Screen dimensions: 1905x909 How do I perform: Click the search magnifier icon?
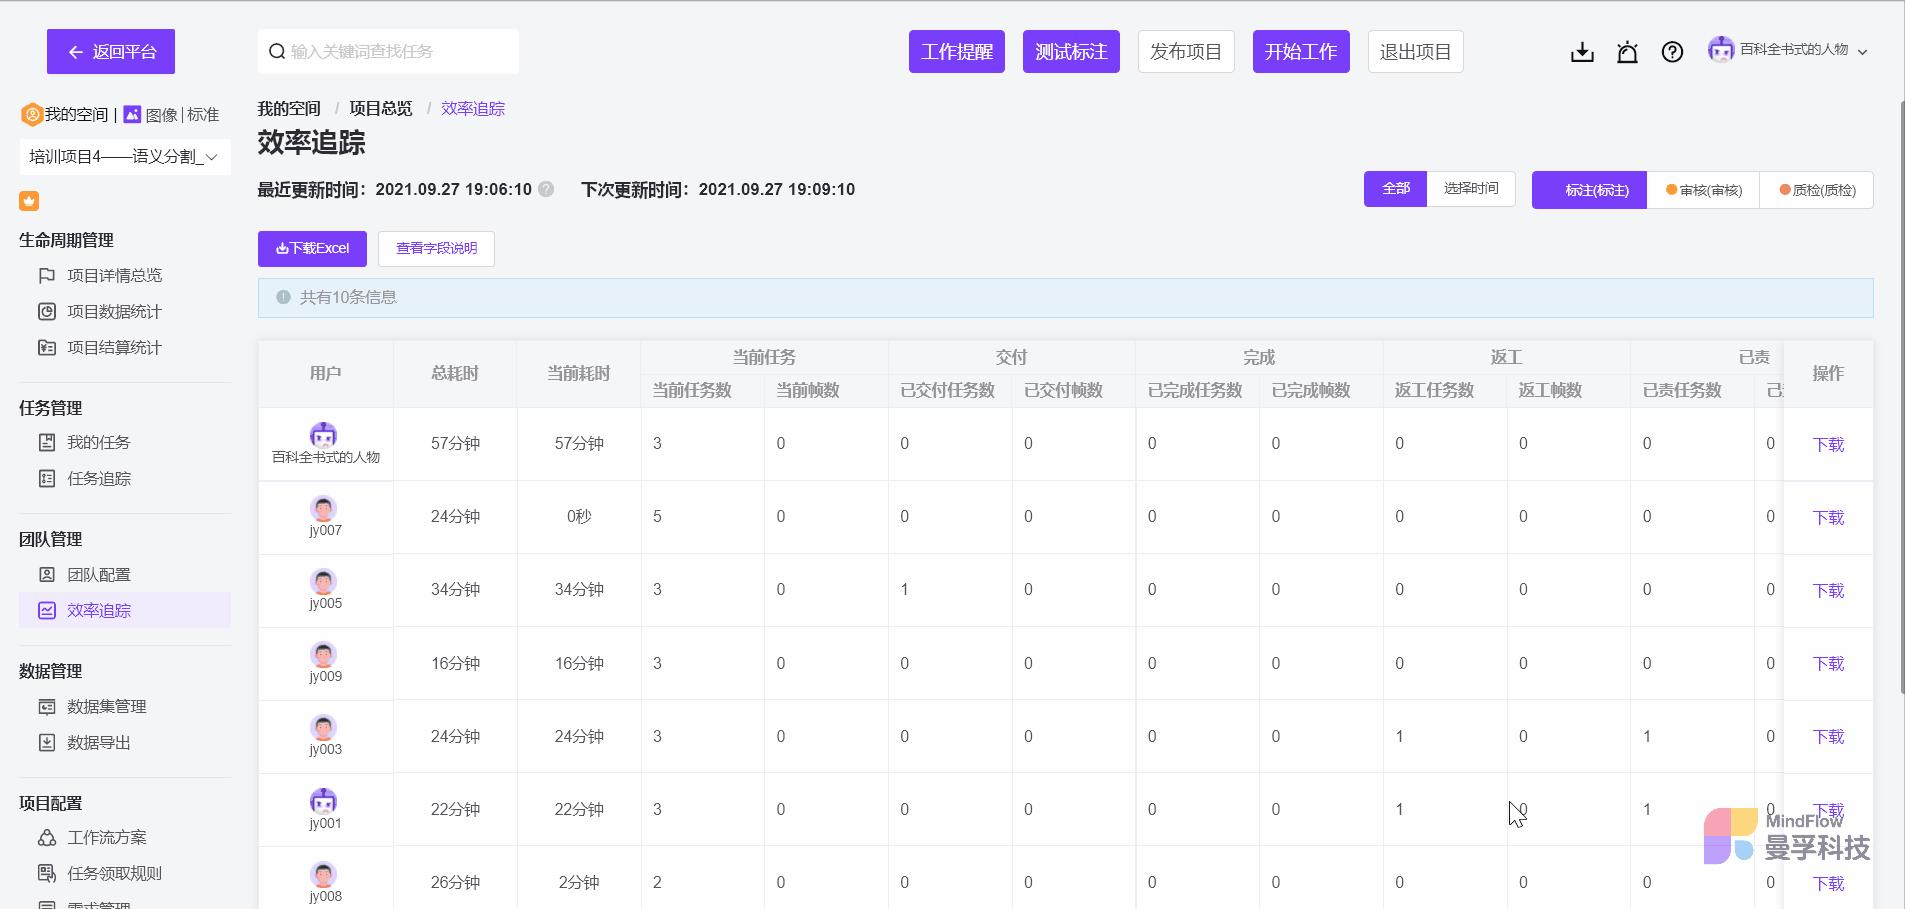(277, 52)
